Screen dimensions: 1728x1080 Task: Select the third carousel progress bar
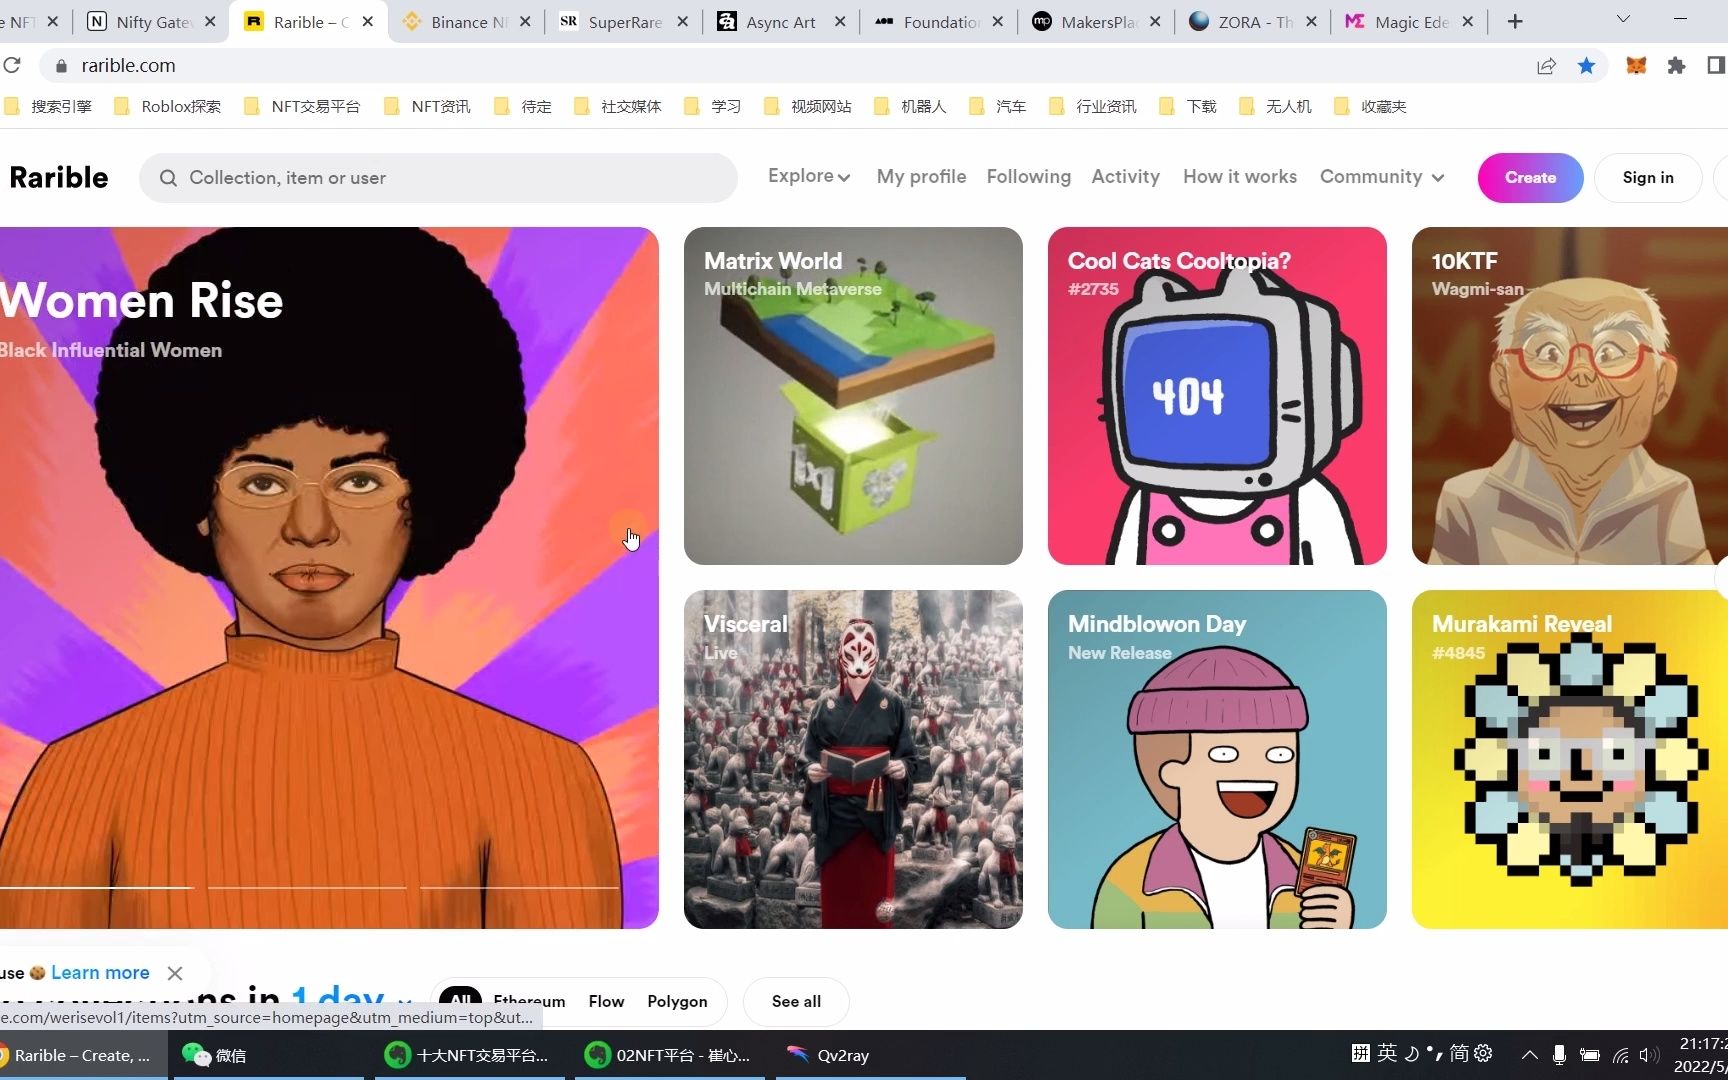pyautogui.click(x=520, y=887)
